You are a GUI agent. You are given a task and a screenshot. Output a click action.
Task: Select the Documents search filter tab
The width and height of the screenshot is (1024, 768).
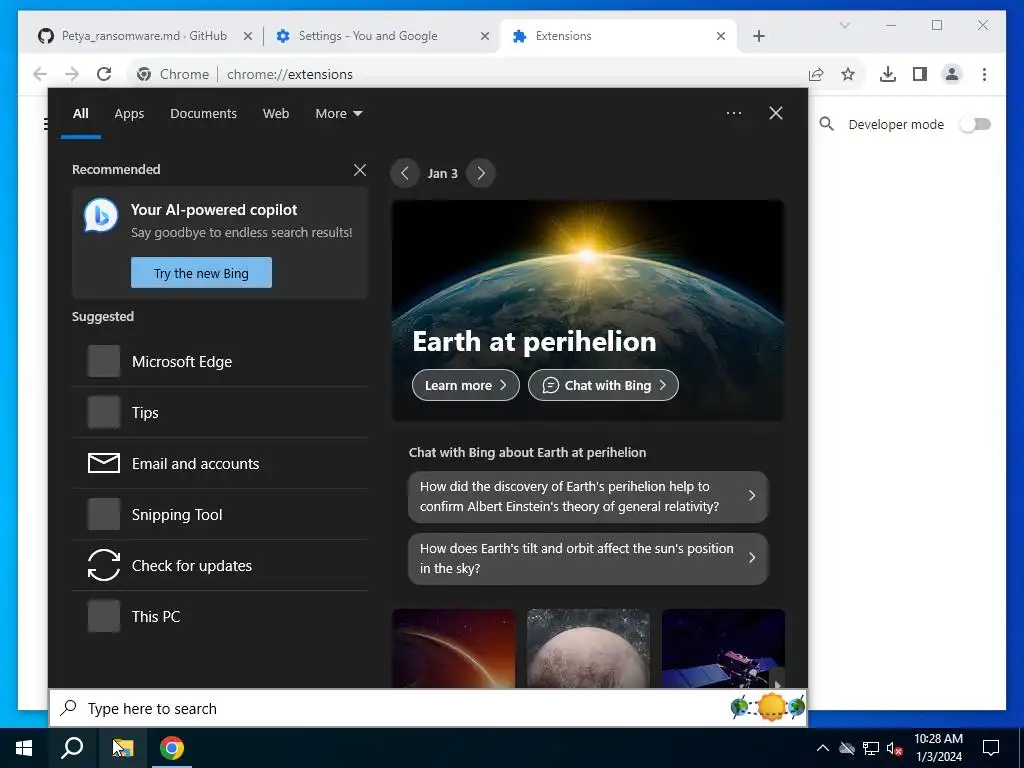[x=203, y=114]
